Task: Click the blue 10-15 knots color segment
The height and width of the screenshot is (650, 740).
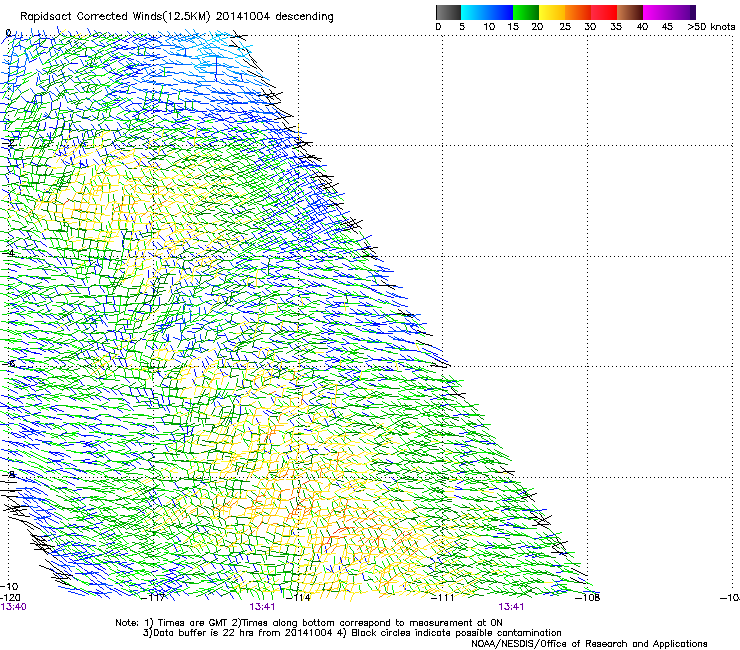Action: click(x=500, y=12)
